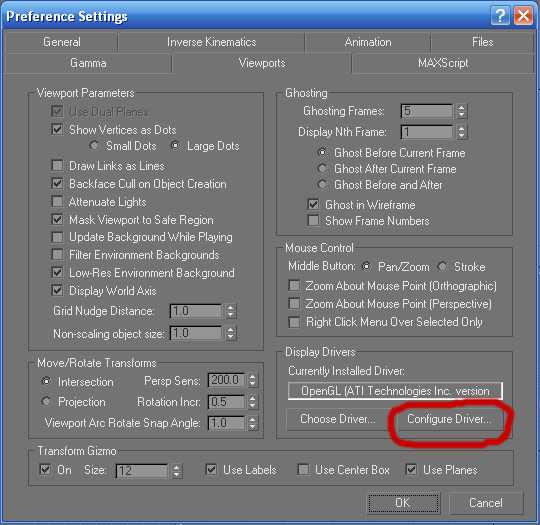Select the Viewports tab

point(262,63)
